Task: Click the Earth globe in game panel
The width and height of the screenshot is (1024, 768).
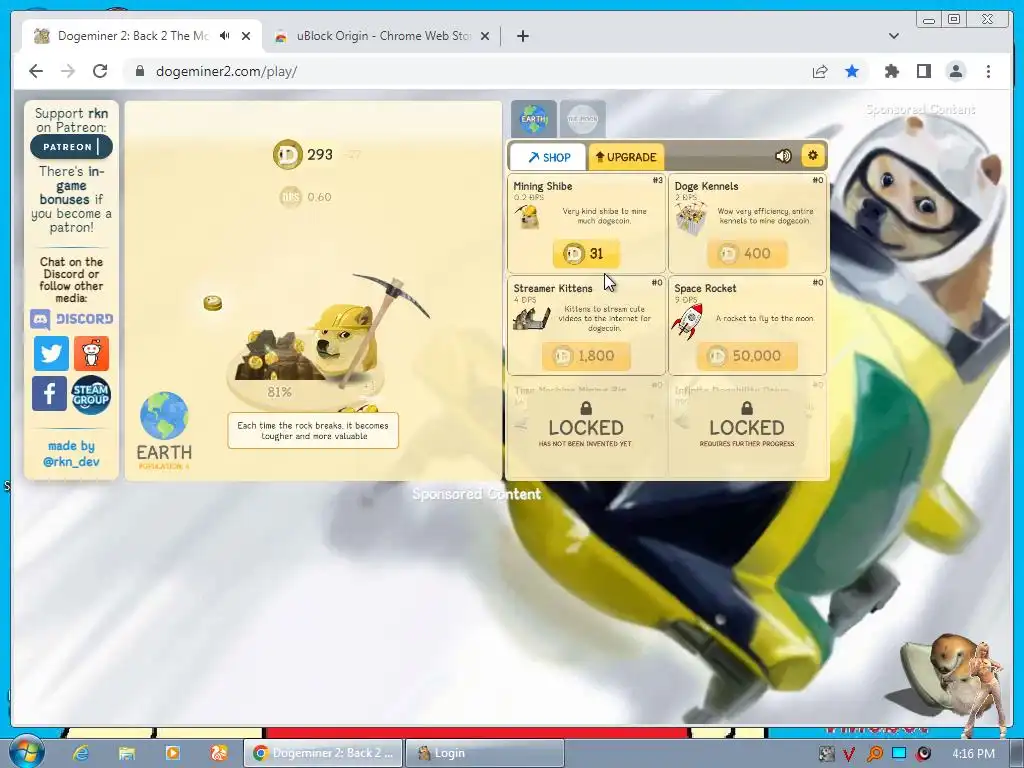Action: [x=164, y=416]
